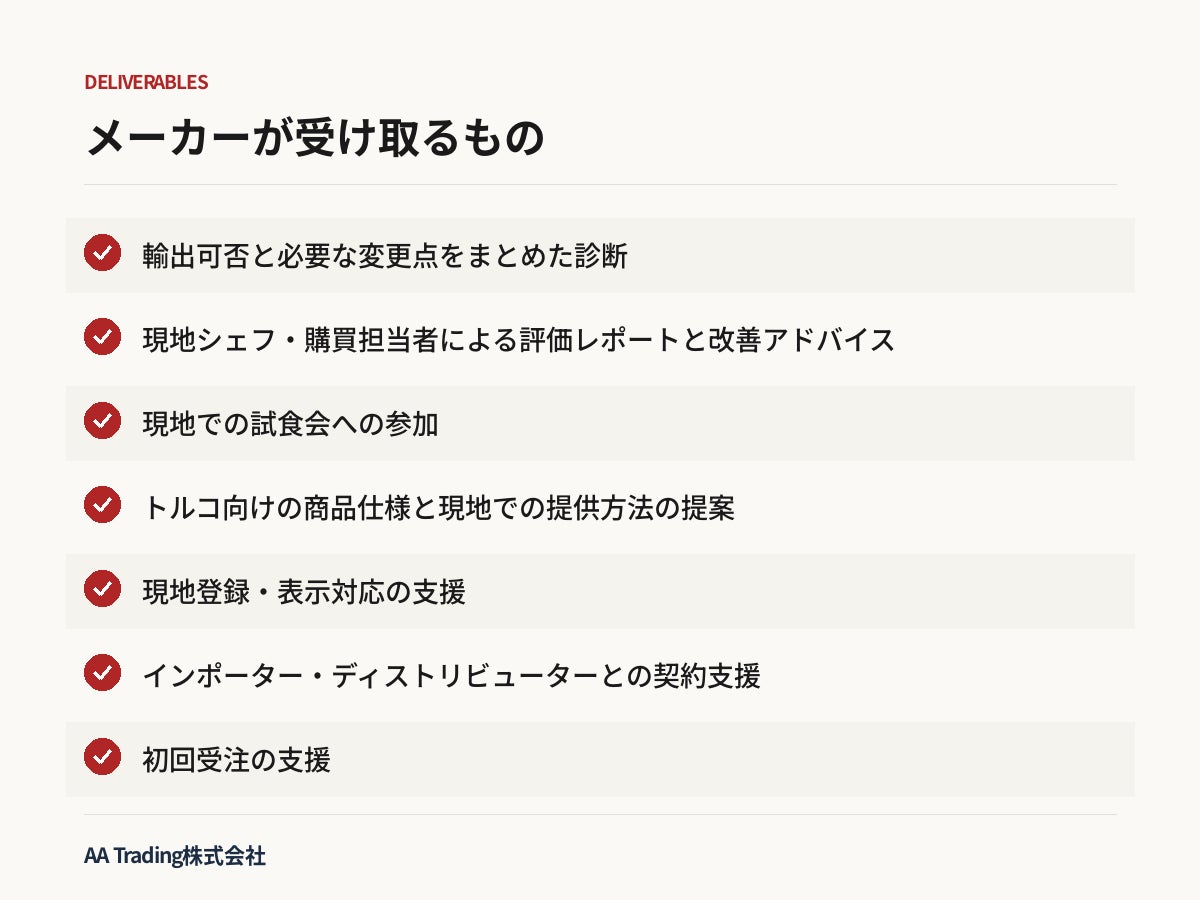1200x900 pixels.
Task: Click the divider line under the heading
Action: coord(600,184)
